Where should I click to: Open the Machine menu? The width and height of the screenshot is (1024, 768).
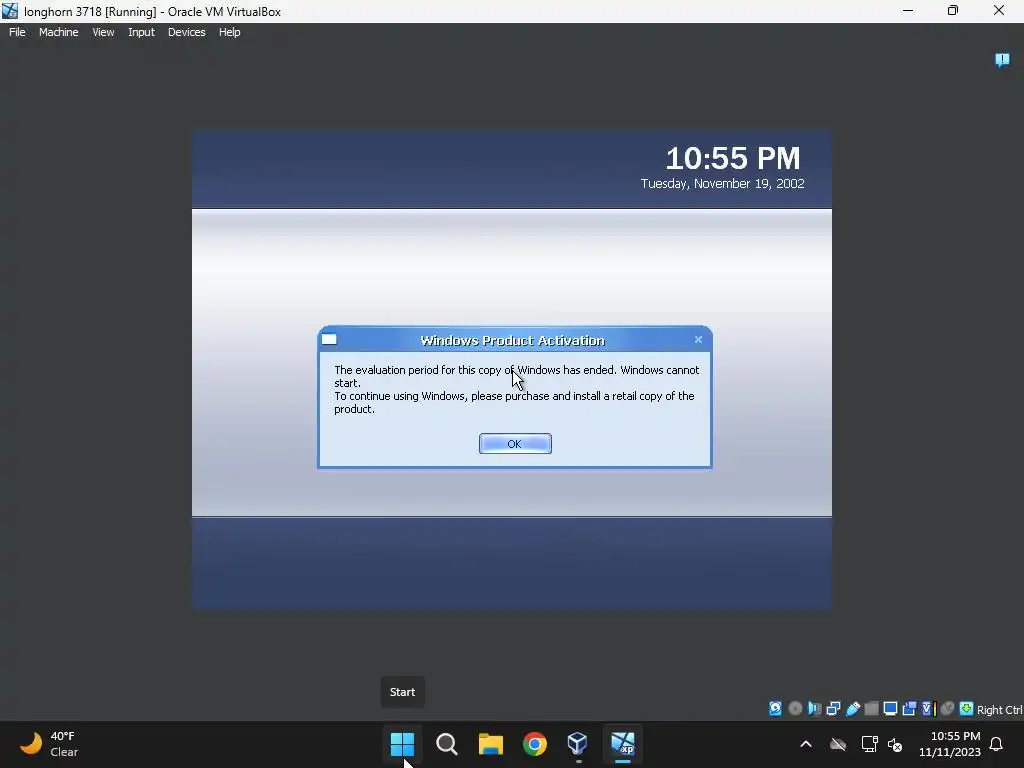pyautogui.click(x=58, y=32)
